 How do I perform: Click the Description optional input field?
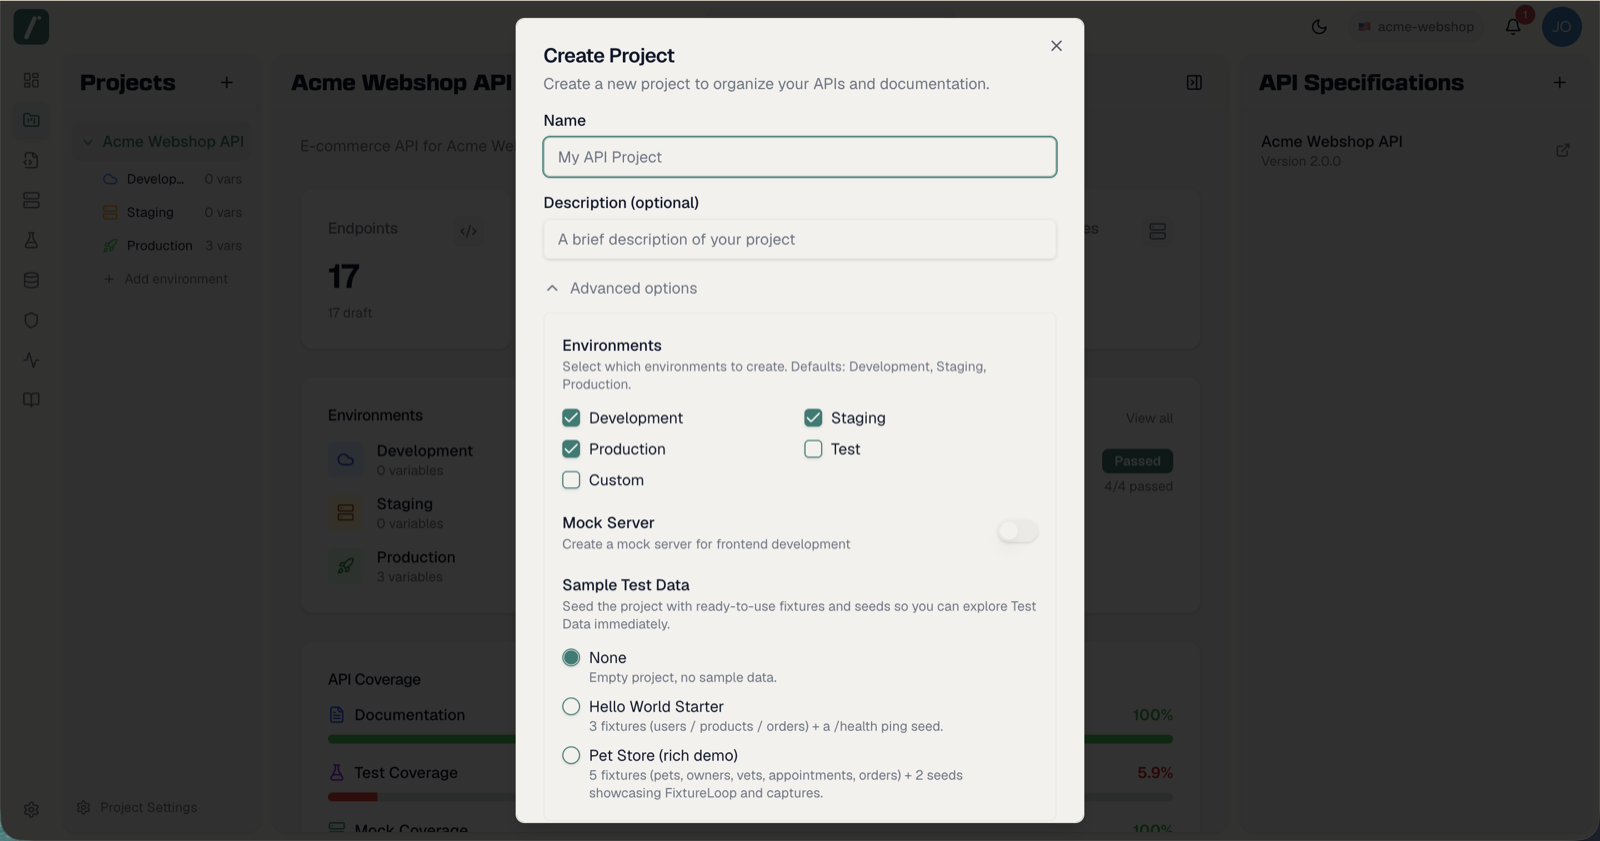(x=800, y=239)
